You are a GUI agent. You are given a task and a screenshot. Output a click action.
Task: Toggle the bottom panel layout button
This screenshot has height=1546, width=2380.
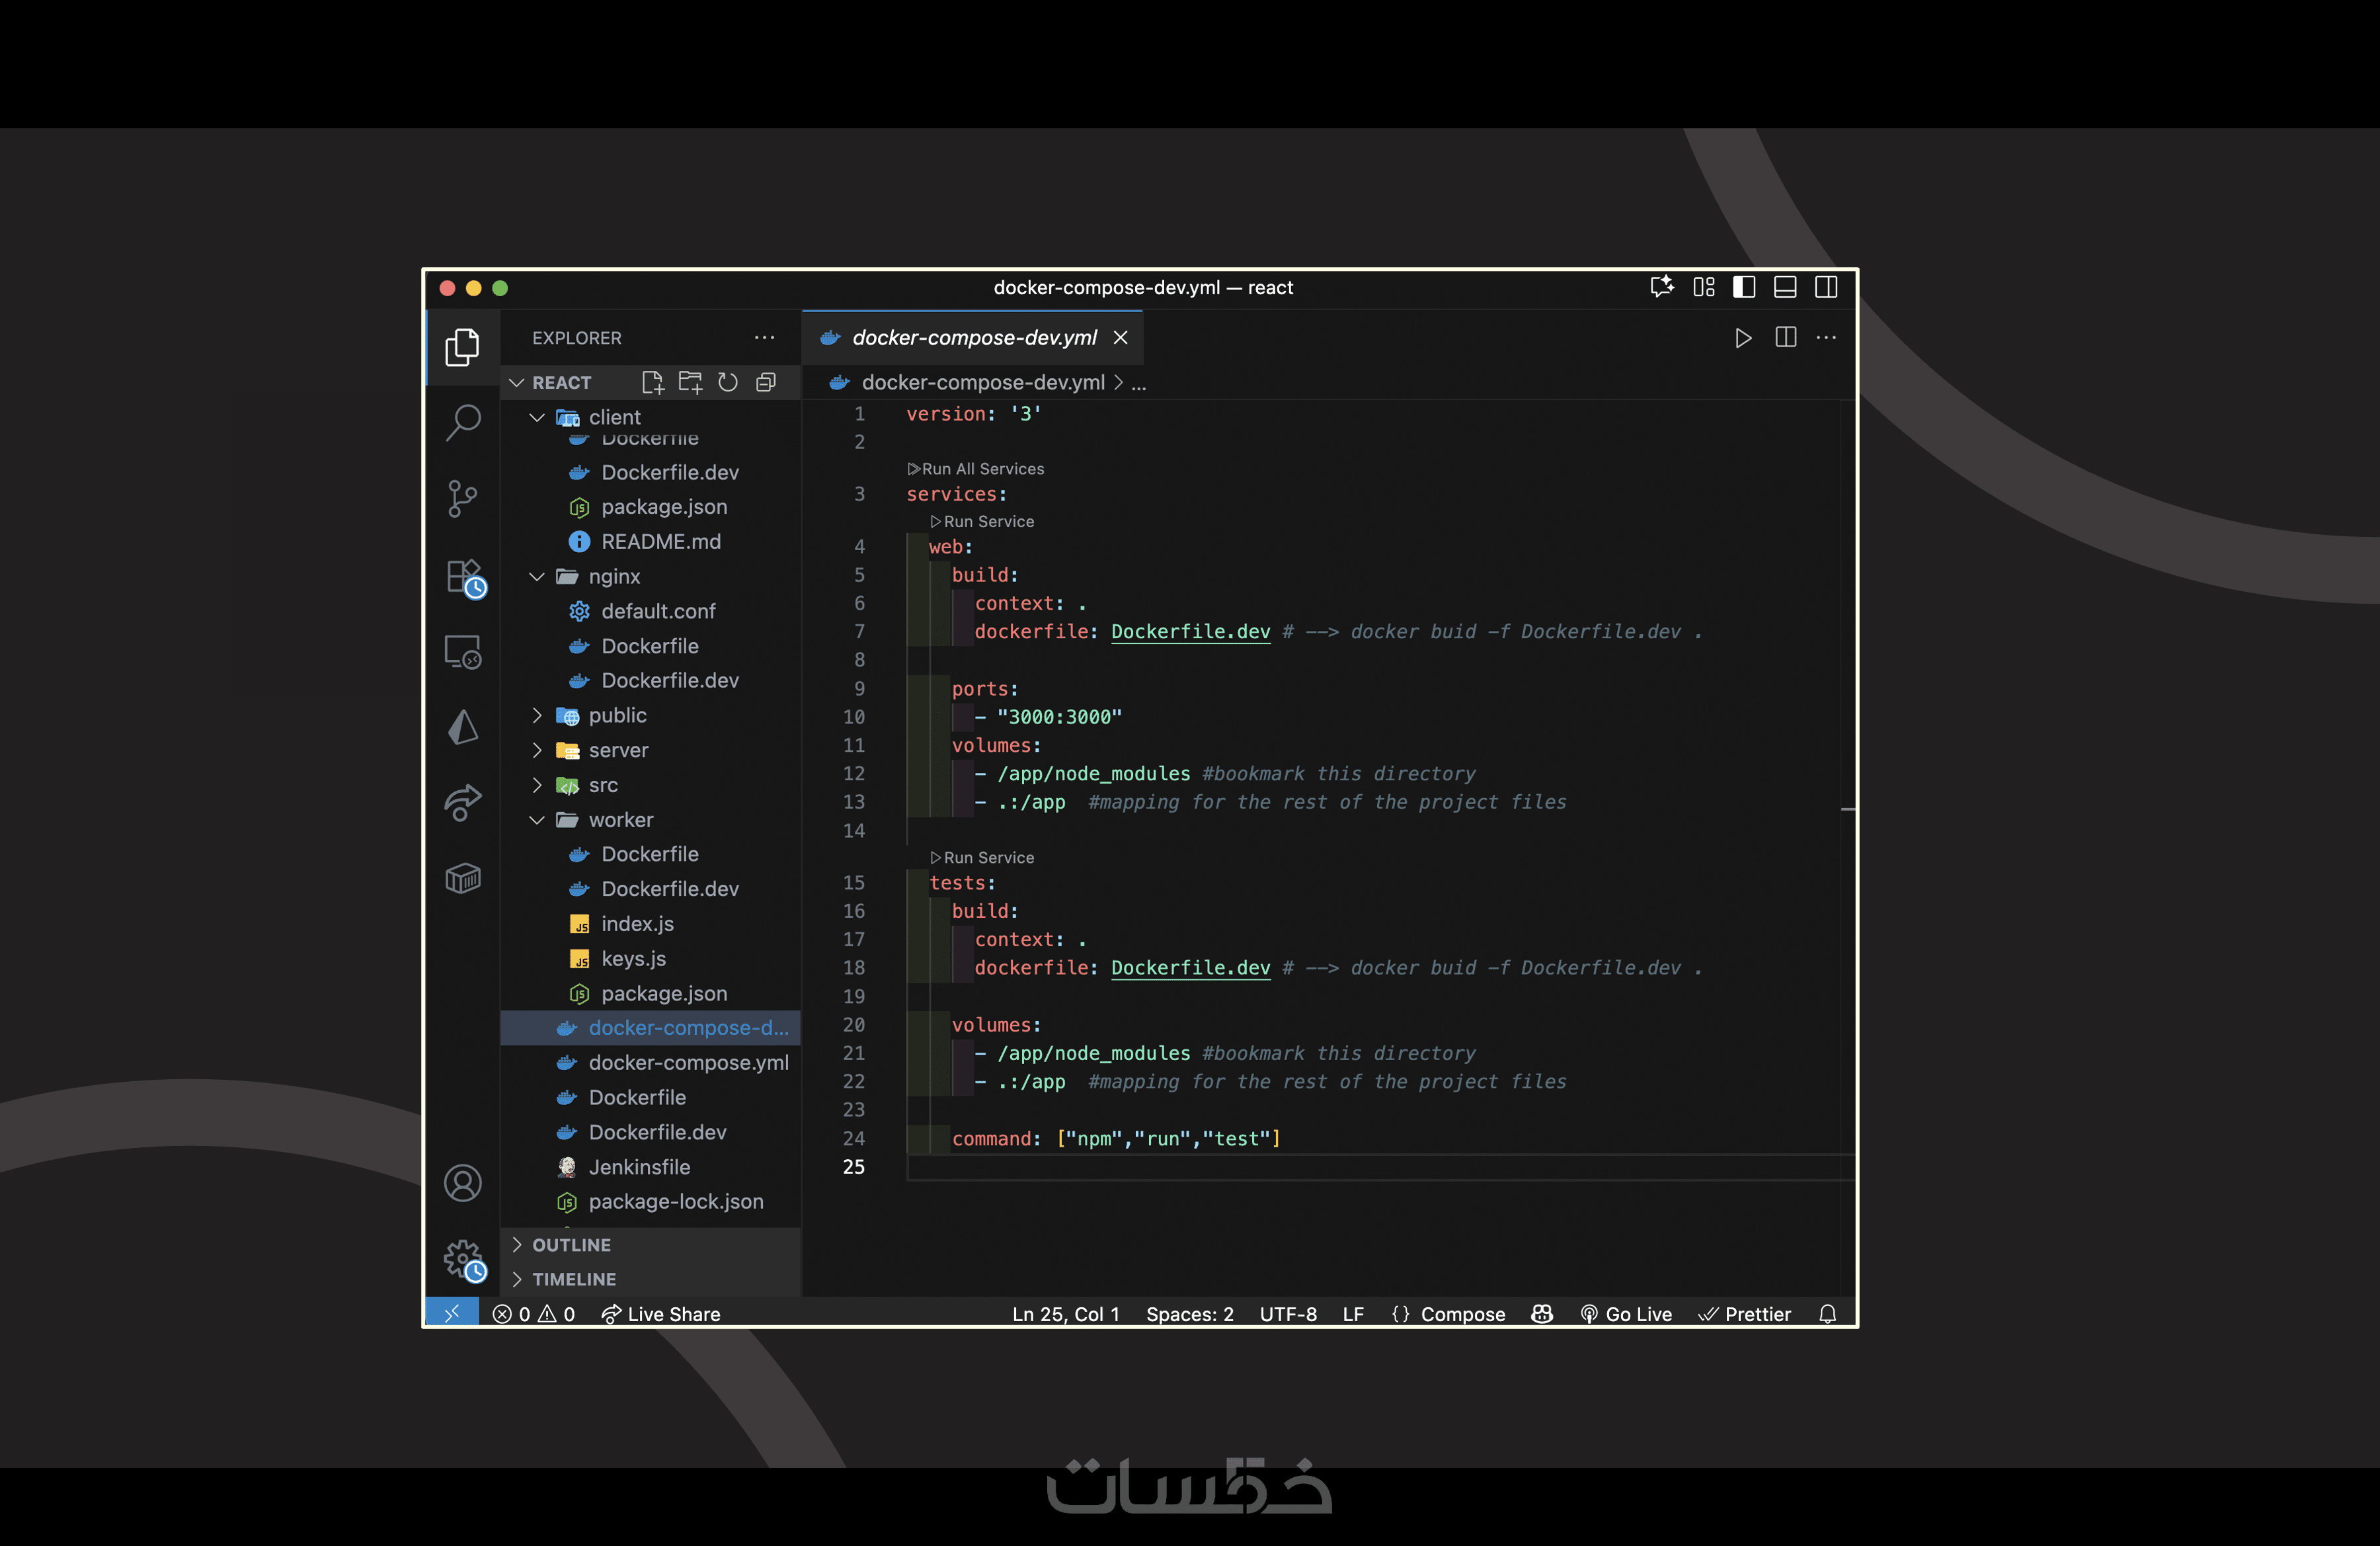coord(1785,287)
